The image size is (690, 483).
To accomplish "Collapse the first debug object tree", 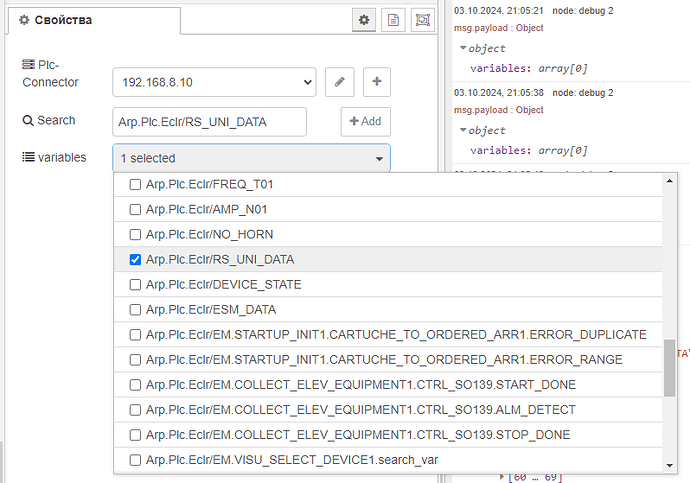I will pos(463,48).
